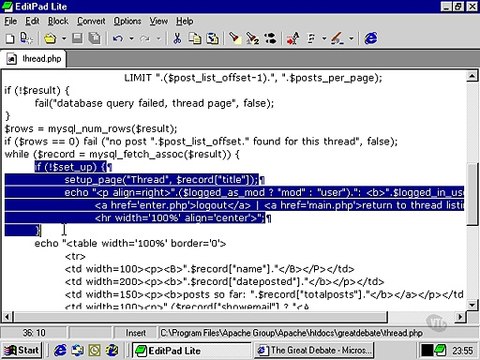Click the 'setup_page("Thread"' selected line
The height and width of the screenshot is (360, 480).
click(161, 180)
